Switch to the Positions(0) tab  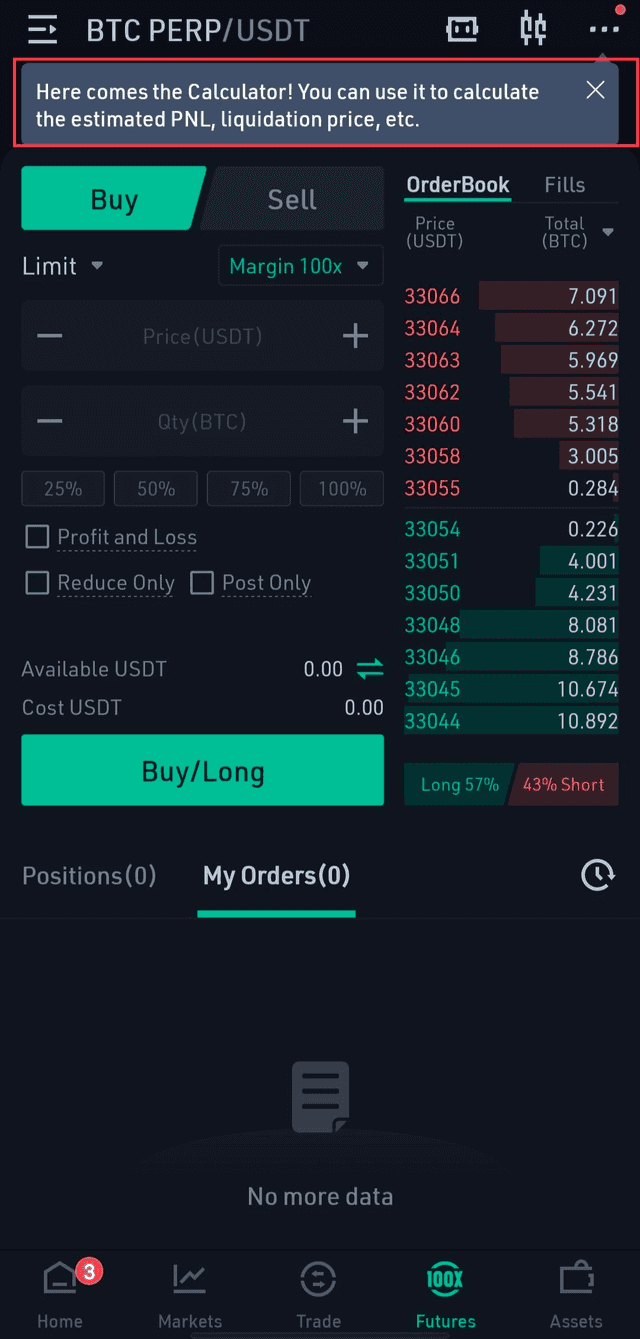[89, 876]
